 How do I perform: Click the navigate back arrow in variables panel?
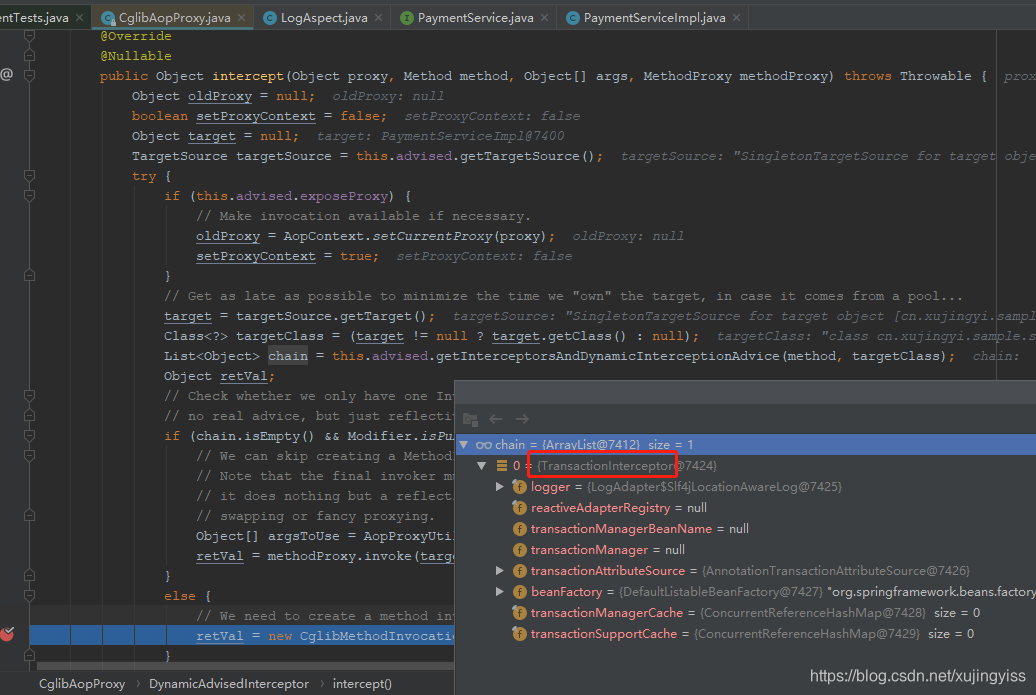pyautogui.click(x=495, y=419)
